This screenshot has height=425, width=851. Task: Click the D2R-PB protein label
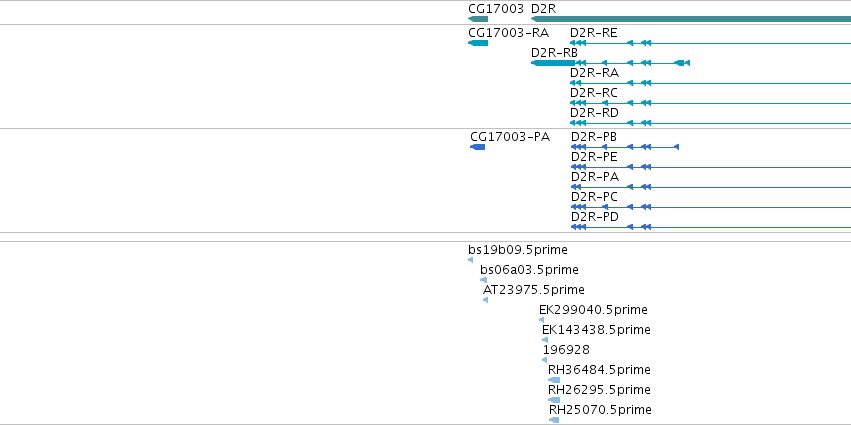[594, 137]
